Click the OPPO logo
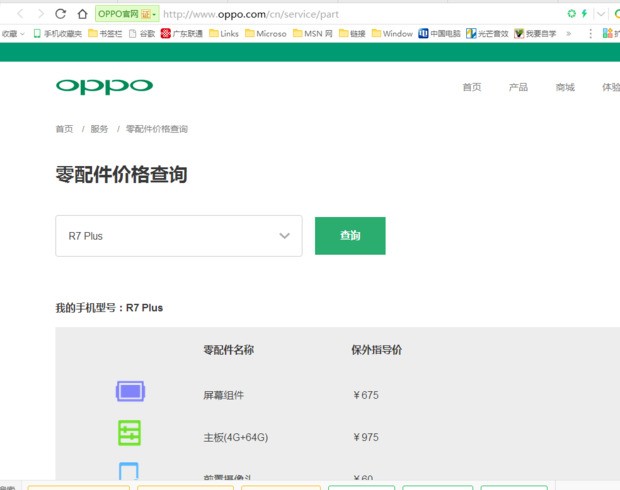Viewport: 620px width, 490px height. (104, 87)
